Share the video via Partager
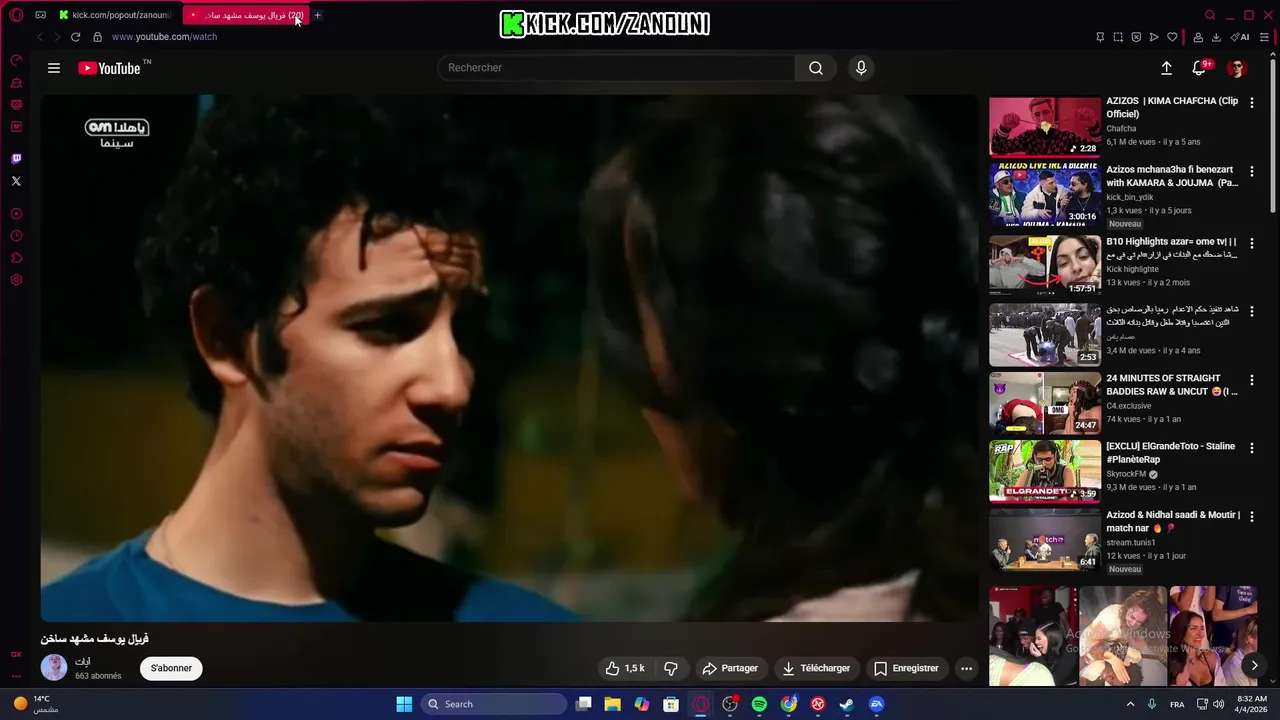The width and height of the screenshot is (1280, 720). click(x=730, y=668)
